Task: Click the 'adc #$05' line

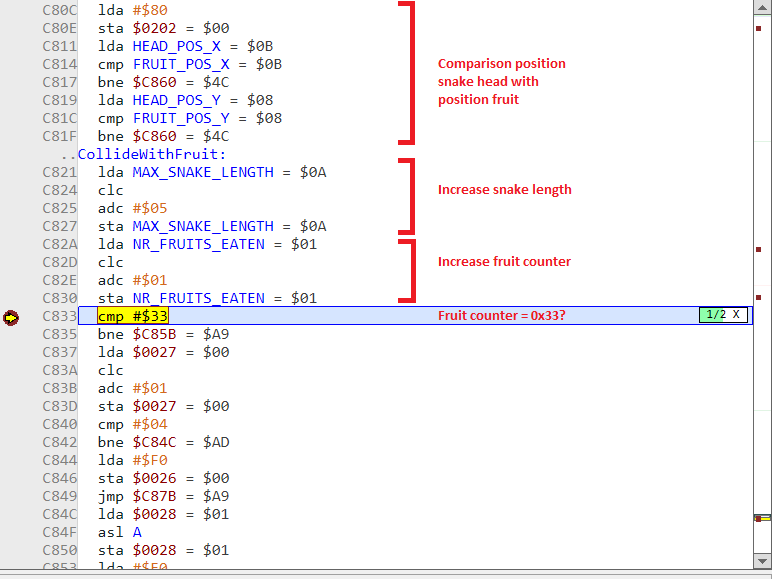Action: point(132,208)
